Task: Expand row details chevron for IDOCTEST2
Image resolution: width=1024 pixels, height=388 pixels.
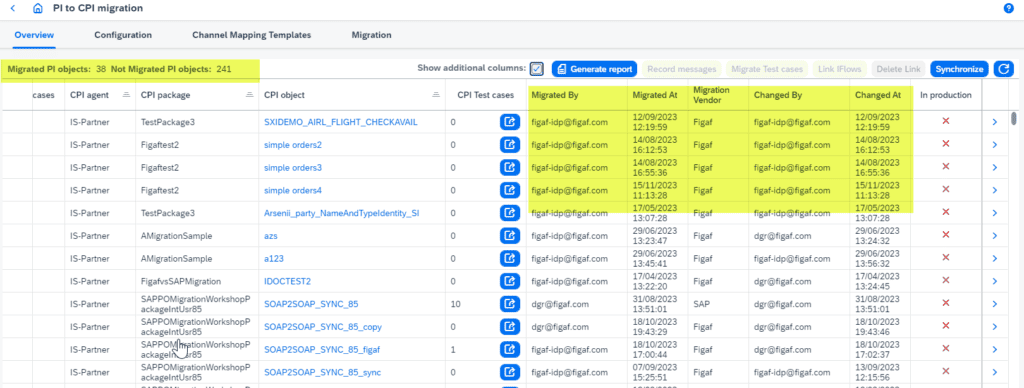Action: coord(995,281)
